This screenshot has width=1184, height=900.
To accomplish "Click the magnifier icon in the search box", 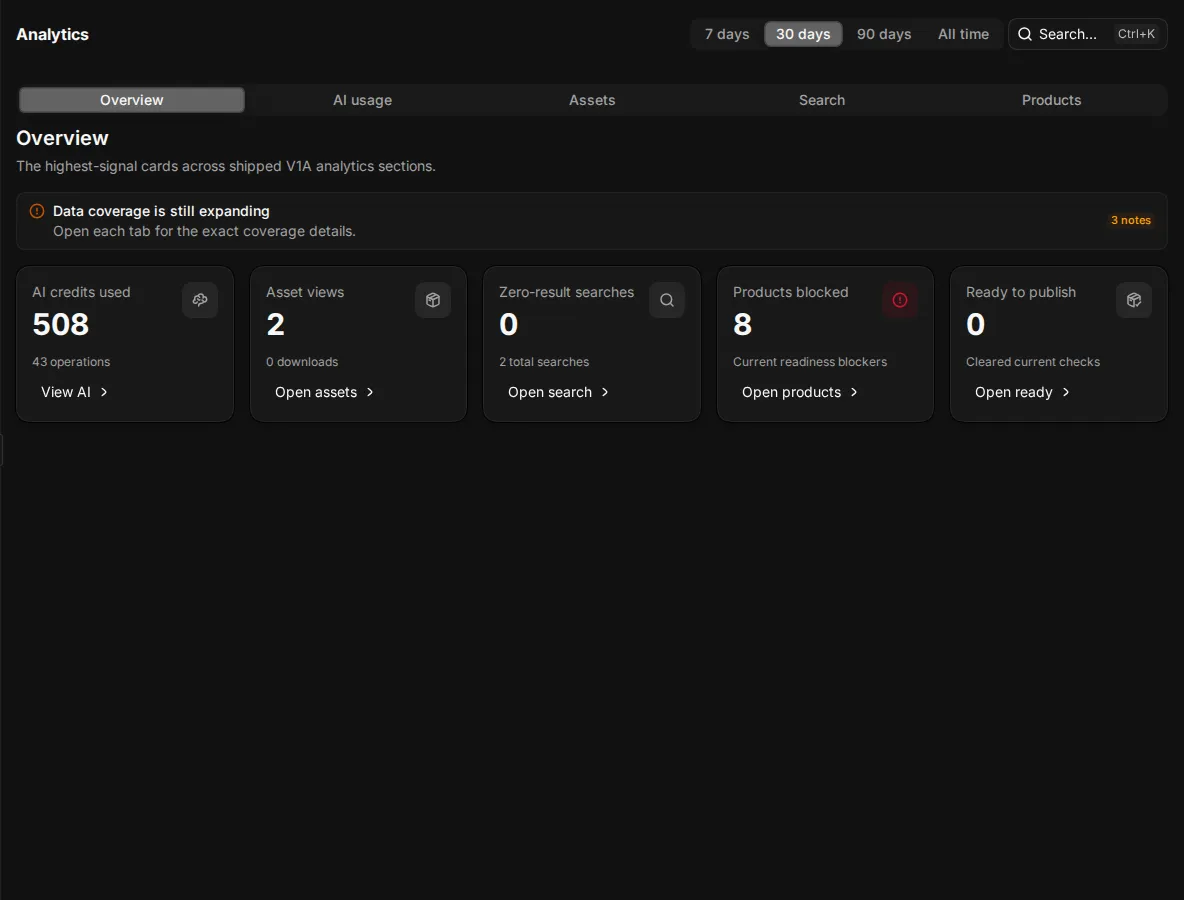I will tap(1025, 34).
